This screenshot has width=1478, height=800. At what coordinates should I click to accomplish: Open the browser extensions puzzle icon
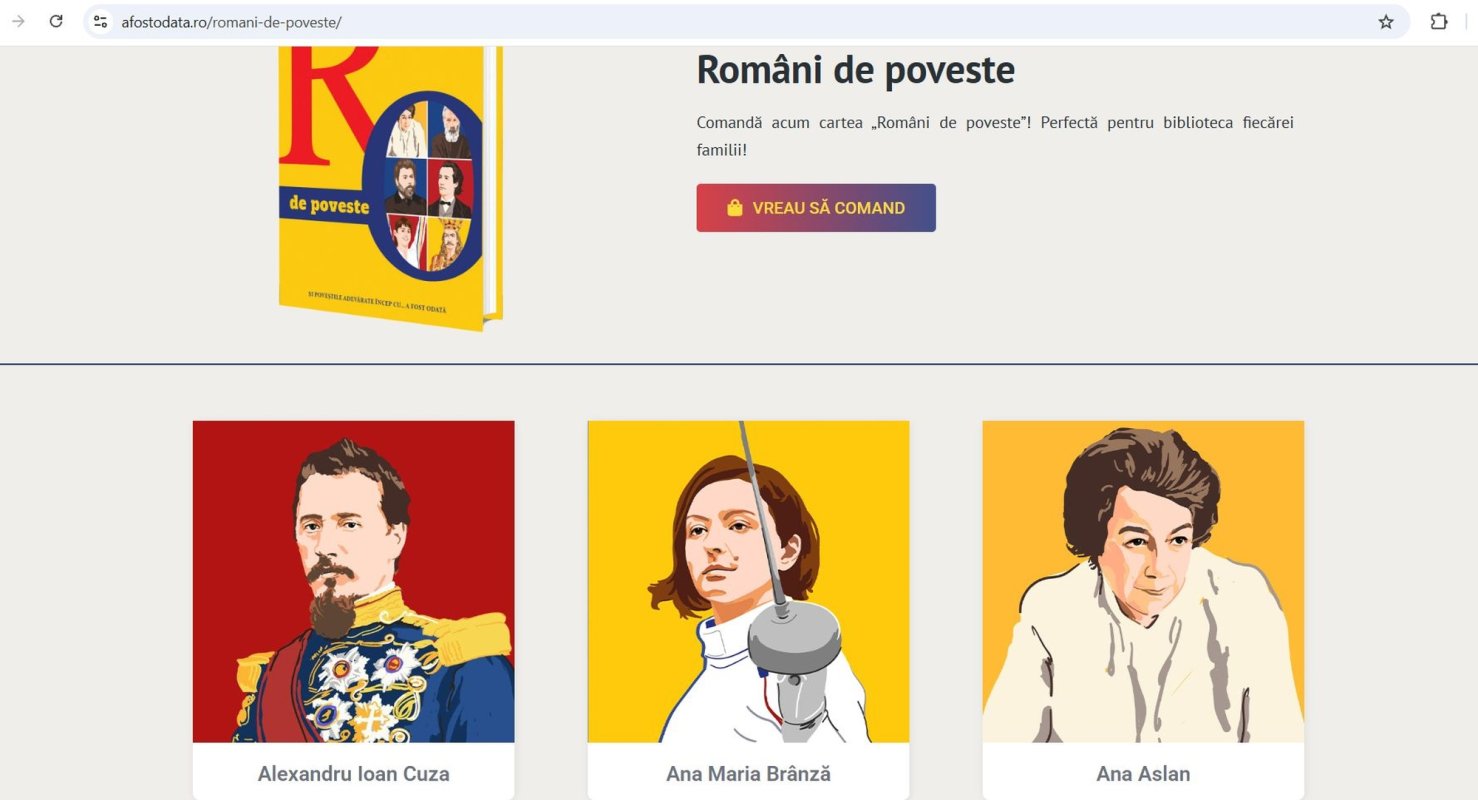[x=1439, y=22]
